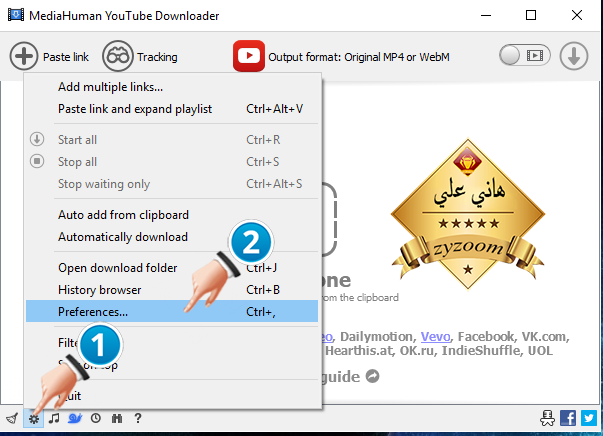603x436 pixels.
Task: Maximize the MediaHuman YouTube Downloader window
Action: point(531,15)
